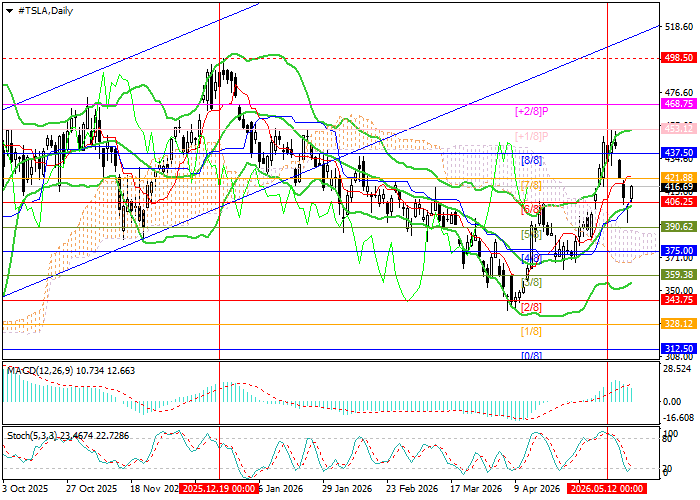The width and height of the screenshot is (700, 500).
Task: Click the 476.60 price scale value
Action: (679, 92)
